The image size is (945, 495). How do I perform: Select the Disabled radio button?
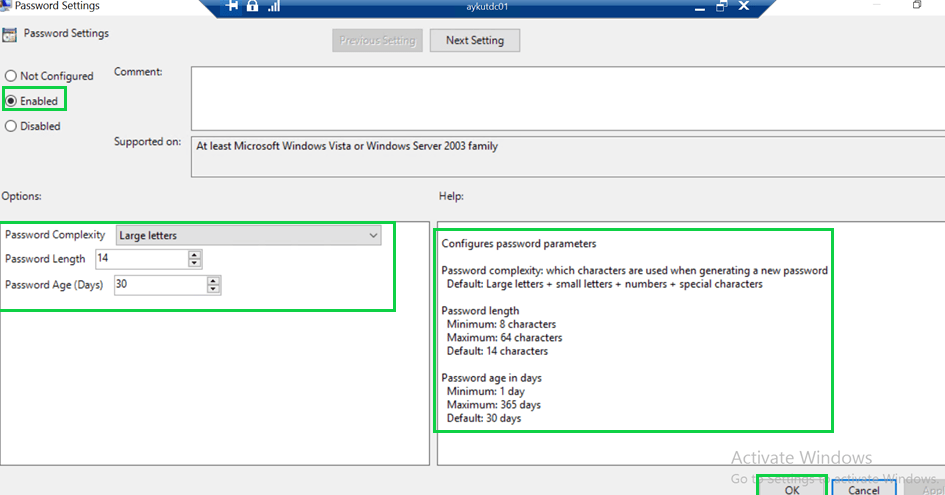point(11,127)
